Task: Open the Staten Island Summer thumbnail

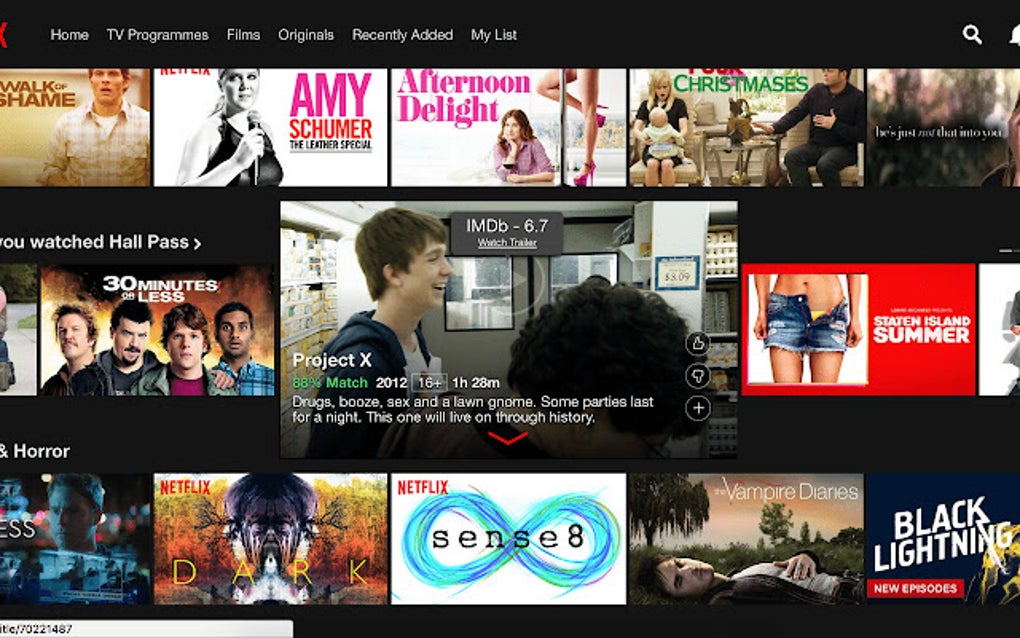Action: tap(859, 329)
